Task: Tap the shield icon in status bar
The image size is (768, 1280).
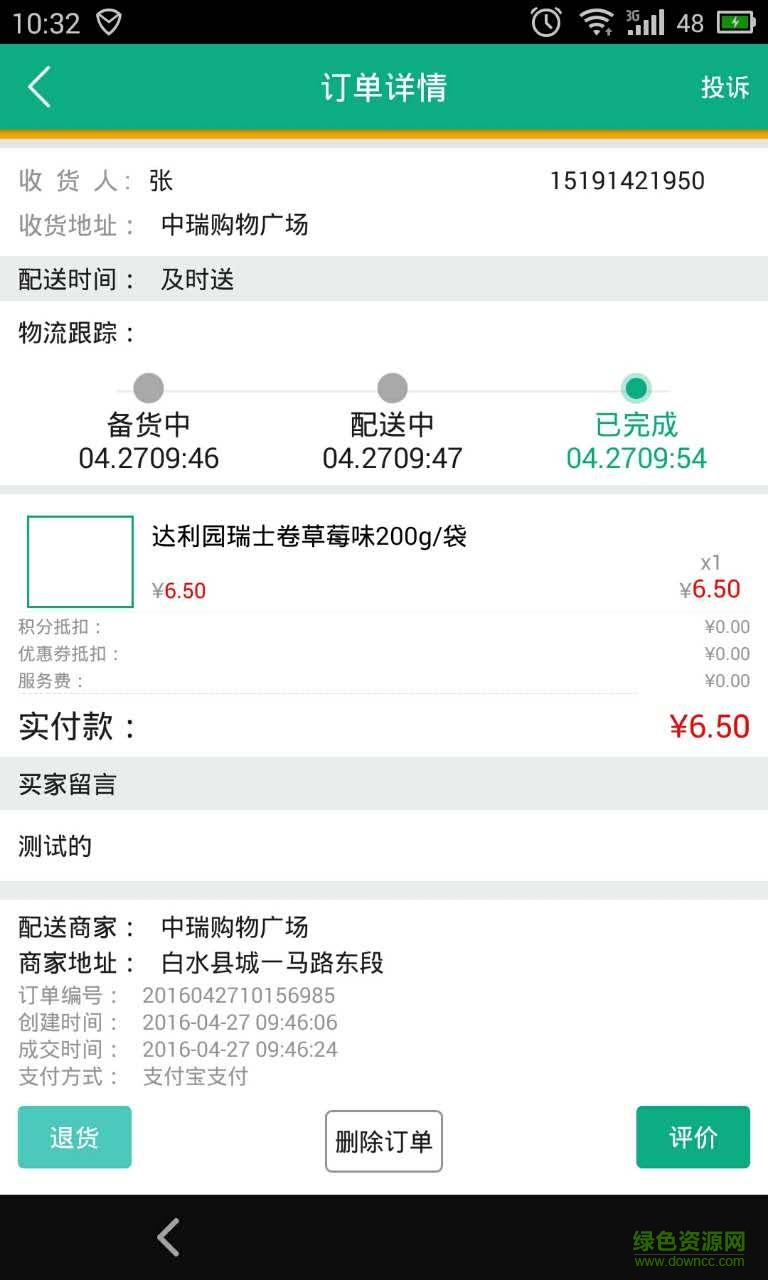Action: coord(108,22)
